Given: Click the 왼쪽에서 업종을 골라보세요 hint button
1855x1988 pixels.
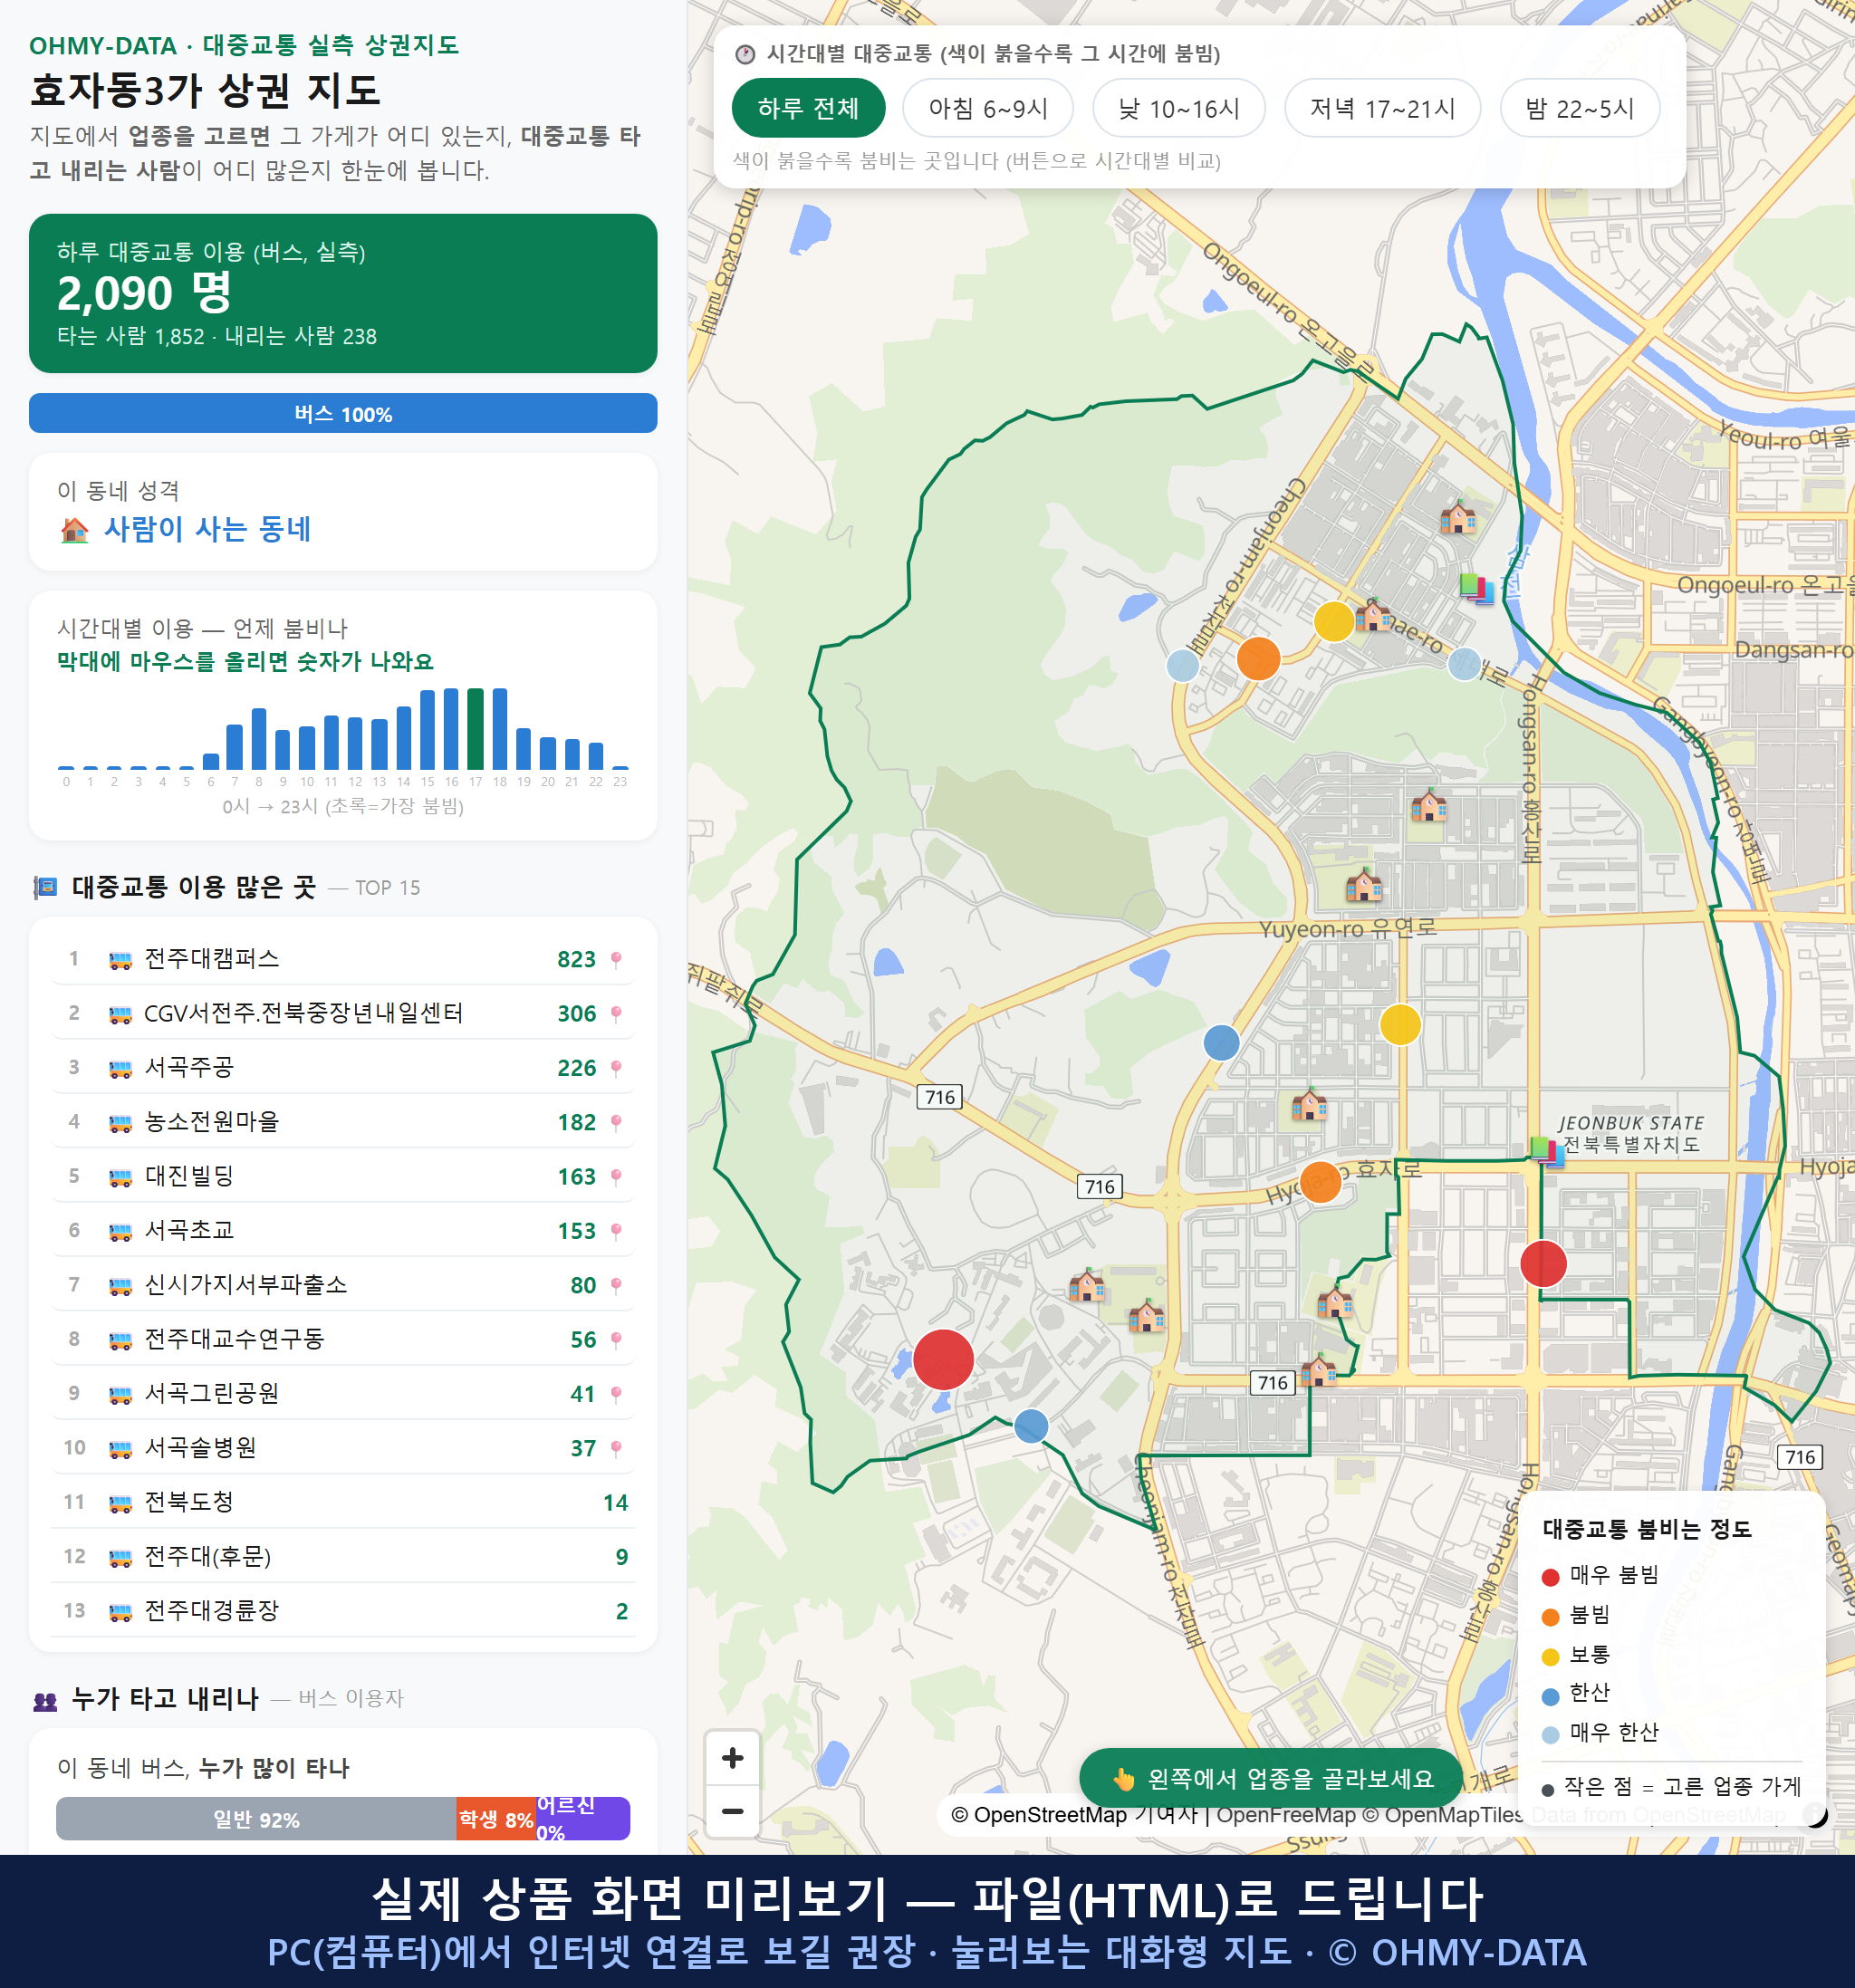Looking at the screenshot, I should (x=1271, y=1778).
